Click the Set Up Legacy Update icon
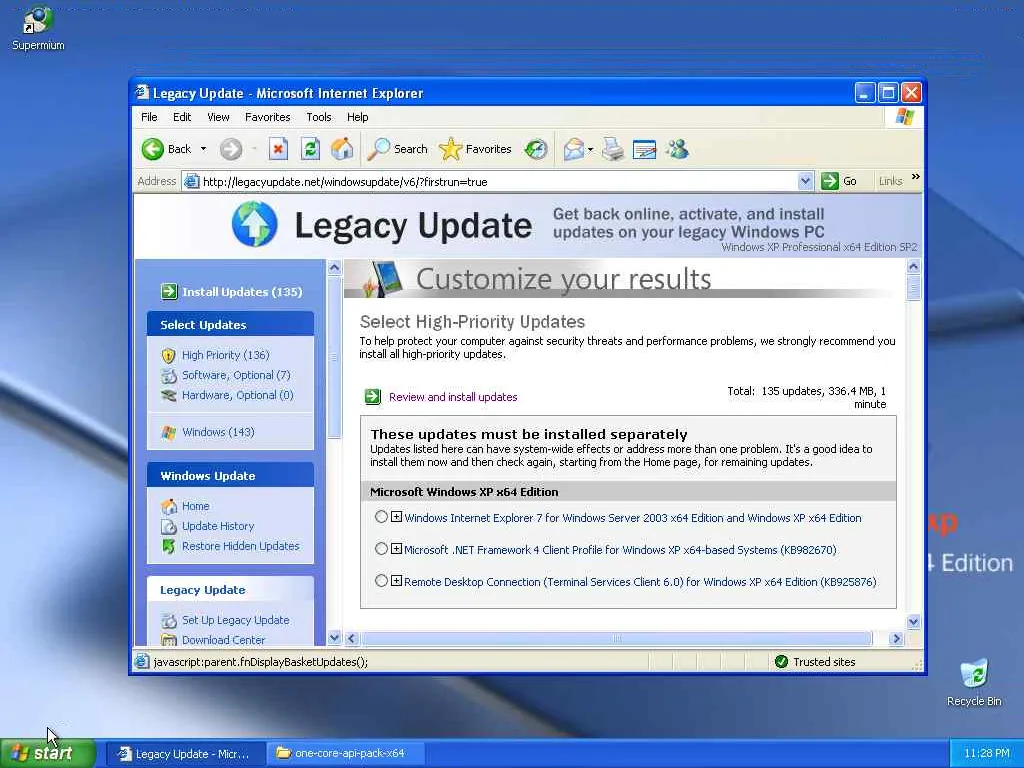 168,620
